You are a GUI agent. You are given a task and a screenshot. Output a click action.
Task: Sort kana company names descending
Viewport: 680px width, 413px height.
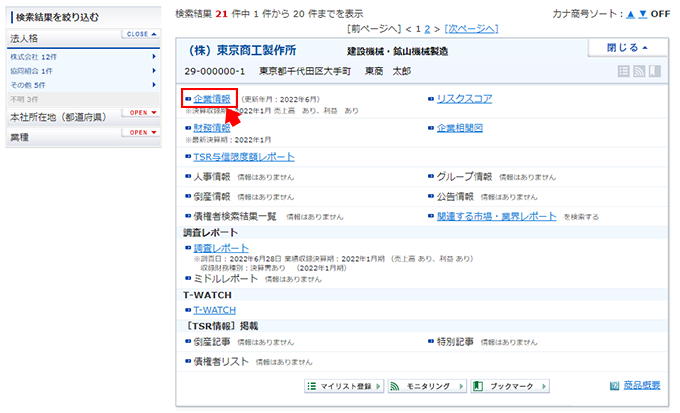(643, 14)
